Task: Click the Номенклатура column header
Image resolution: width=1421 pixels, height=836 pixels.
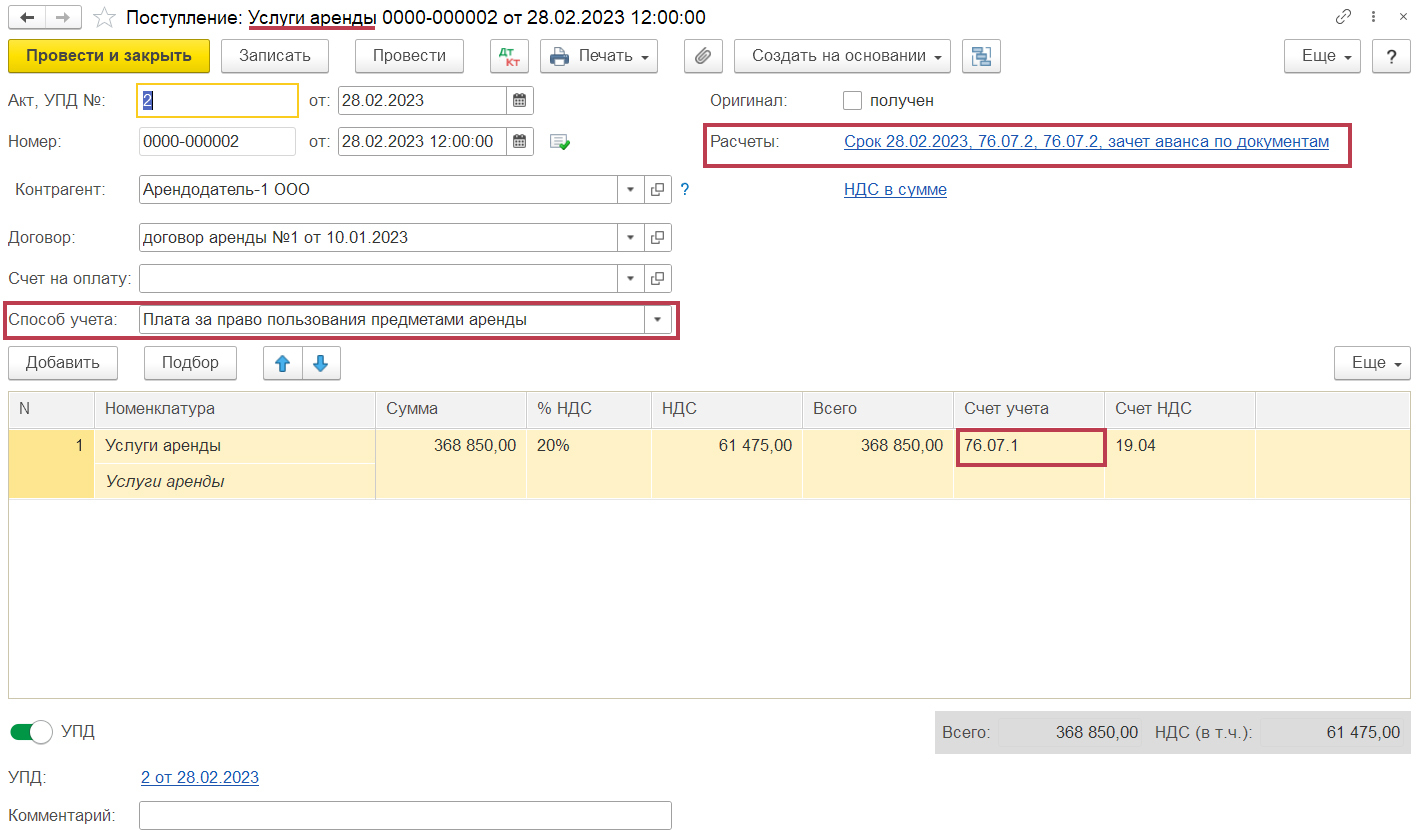Action: (x=235, y=409)
